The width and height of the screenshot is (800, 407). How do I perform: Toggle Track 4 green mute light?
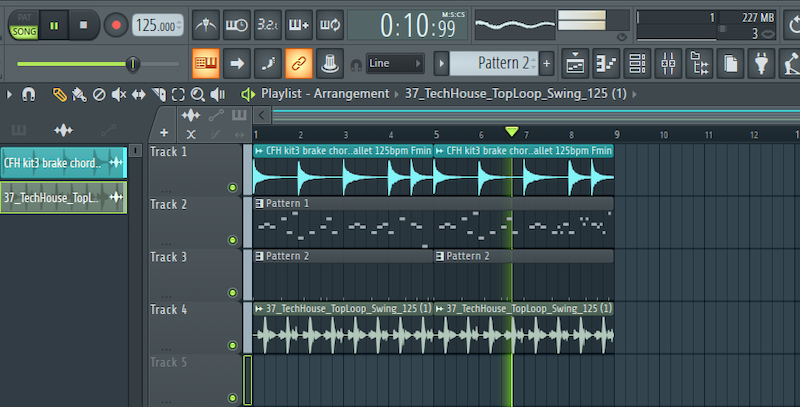click(x=233, y=345)
